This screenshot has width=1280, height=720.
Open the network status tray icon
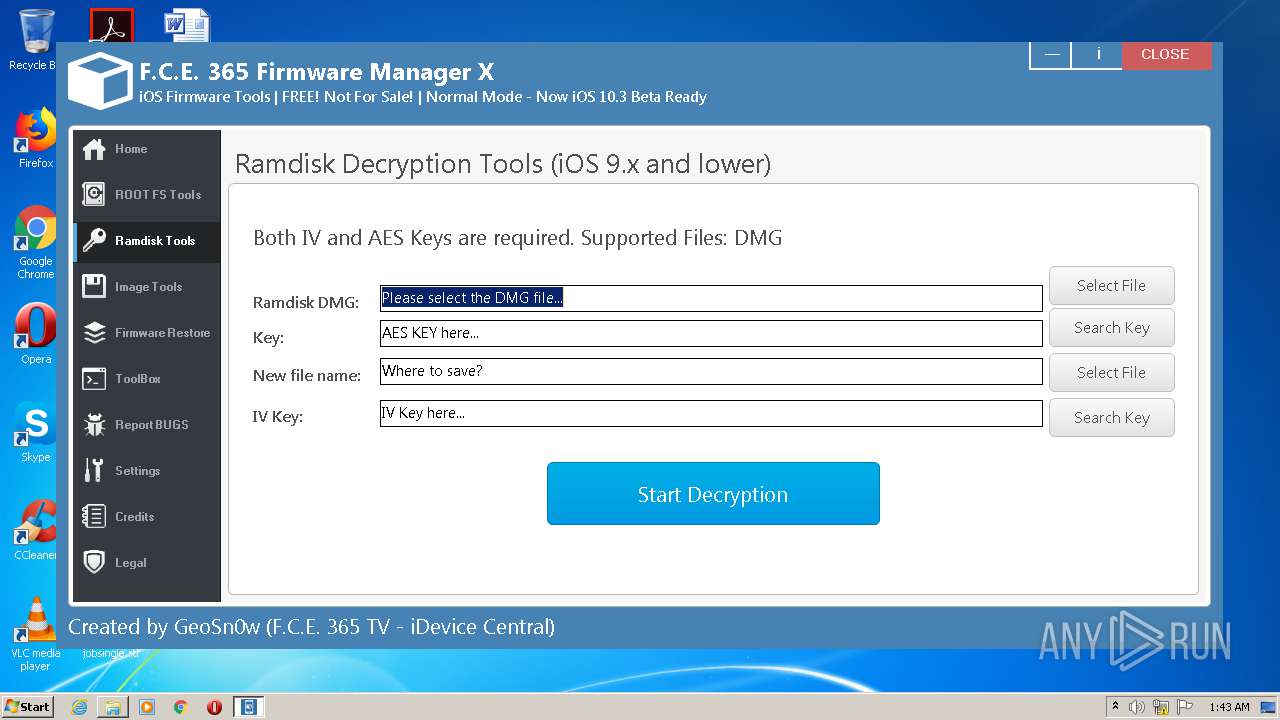tap(1161, 707)
